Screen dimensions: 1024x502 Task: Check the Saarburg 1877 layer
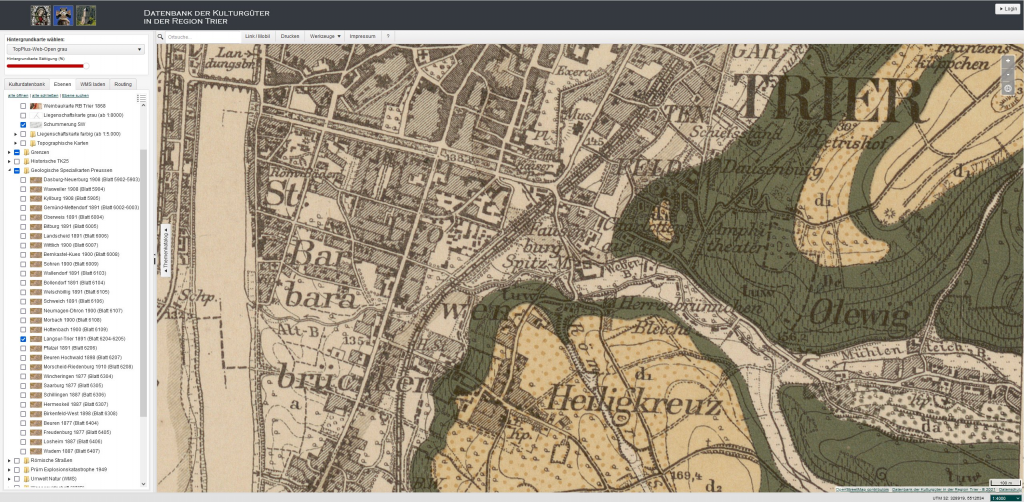pos(24,385)
